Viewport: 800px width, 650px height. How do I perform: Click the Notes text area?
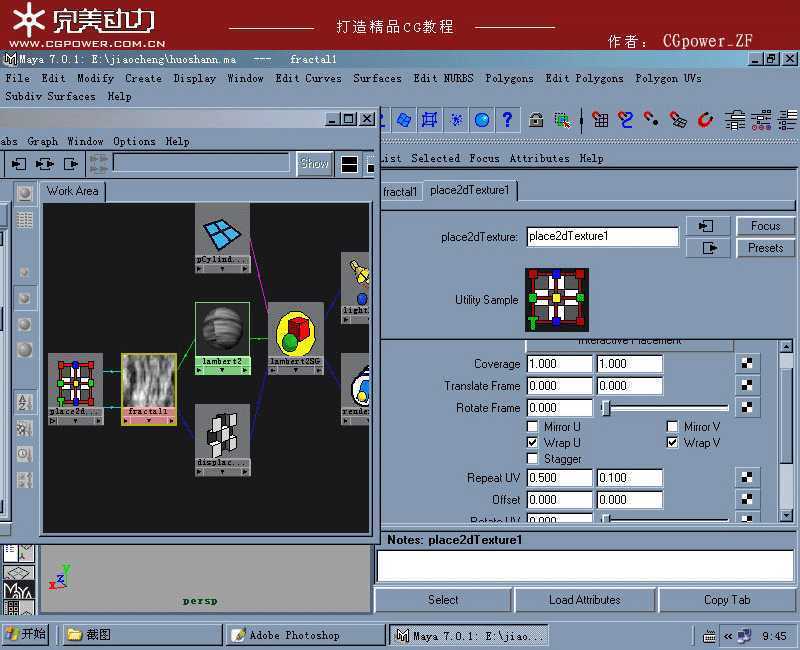pyautogui.click(x=585, y=565)
